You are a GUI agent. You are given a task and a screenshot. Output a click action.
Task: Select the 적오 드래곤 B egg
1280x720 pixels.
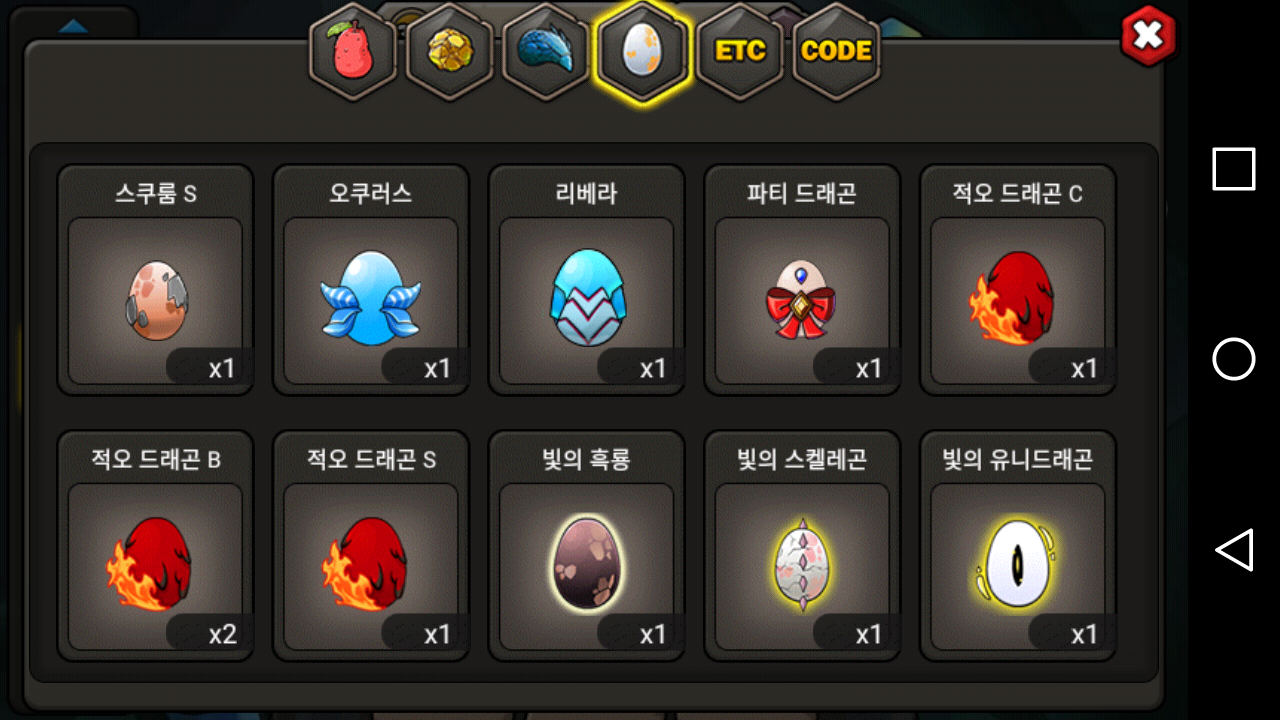point(155,546)
